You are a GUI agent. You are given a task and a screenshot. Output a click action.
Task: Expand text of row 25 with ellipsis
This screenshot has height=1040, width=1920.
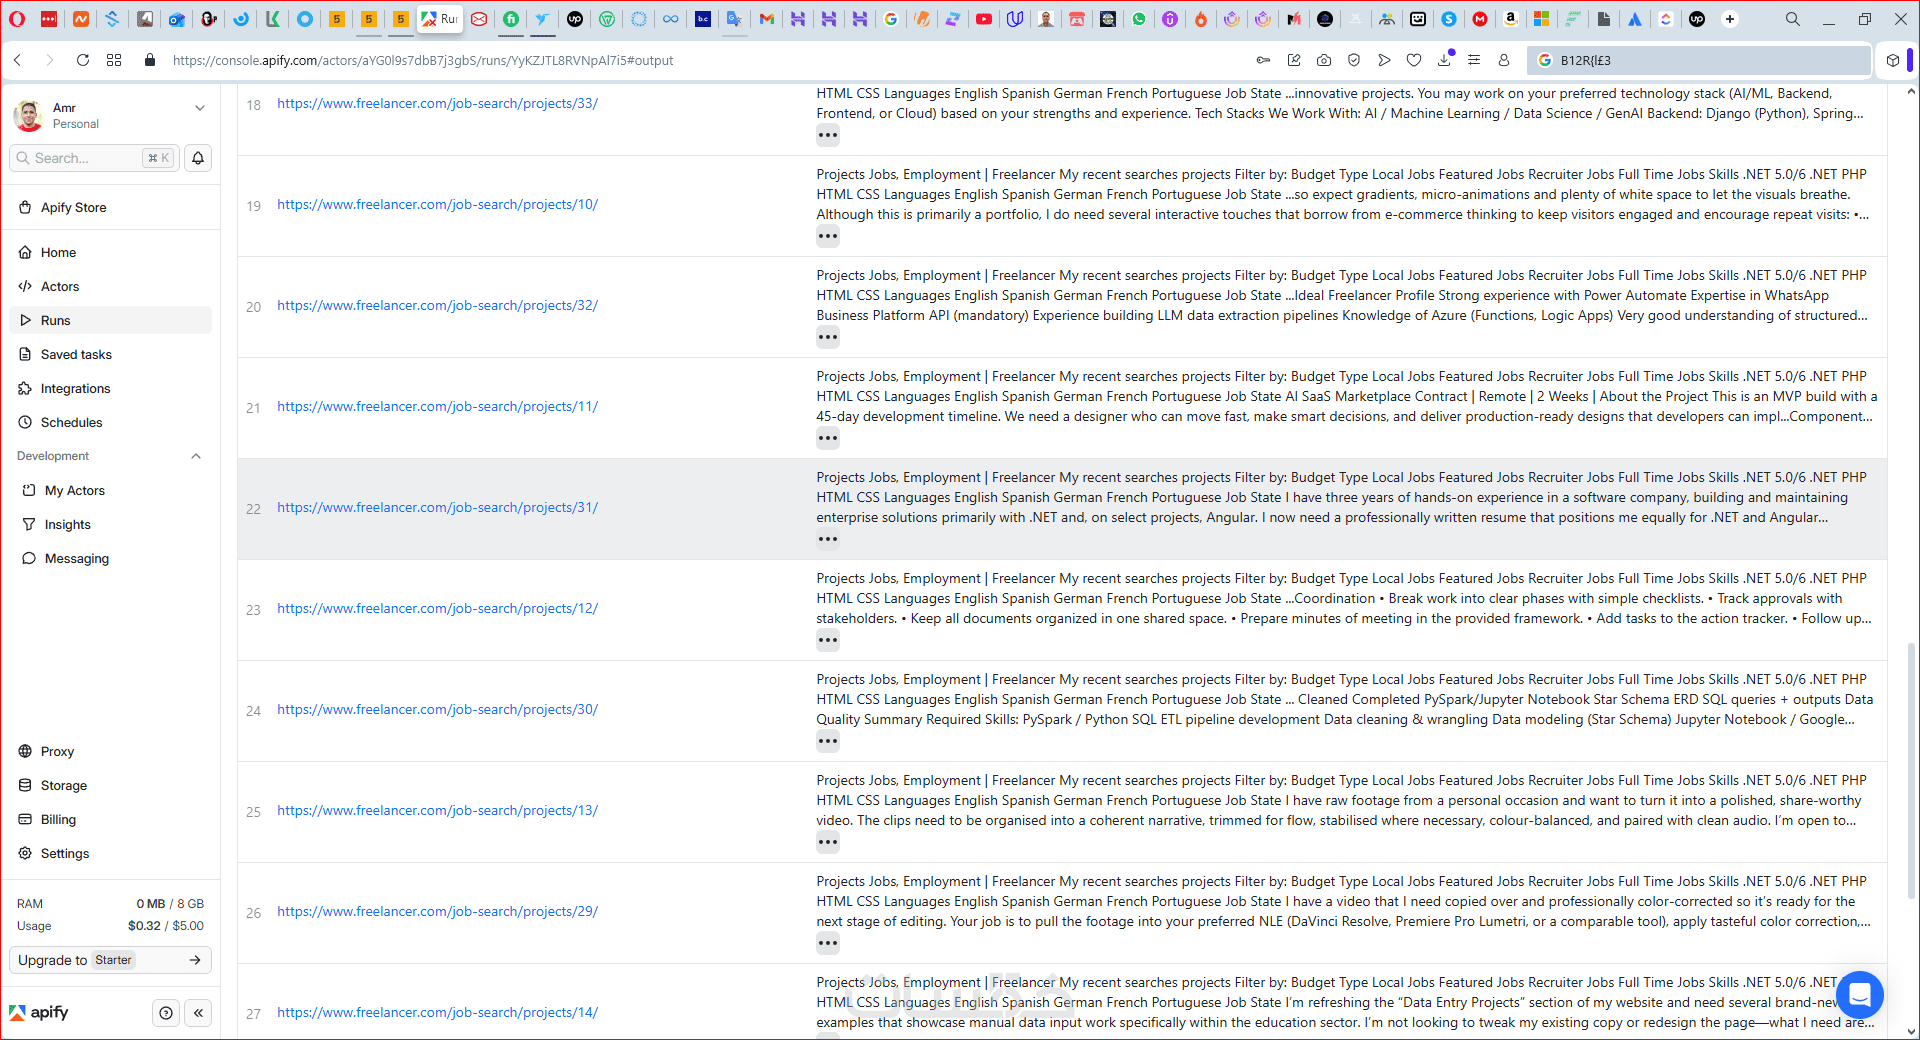pos(828,842)
